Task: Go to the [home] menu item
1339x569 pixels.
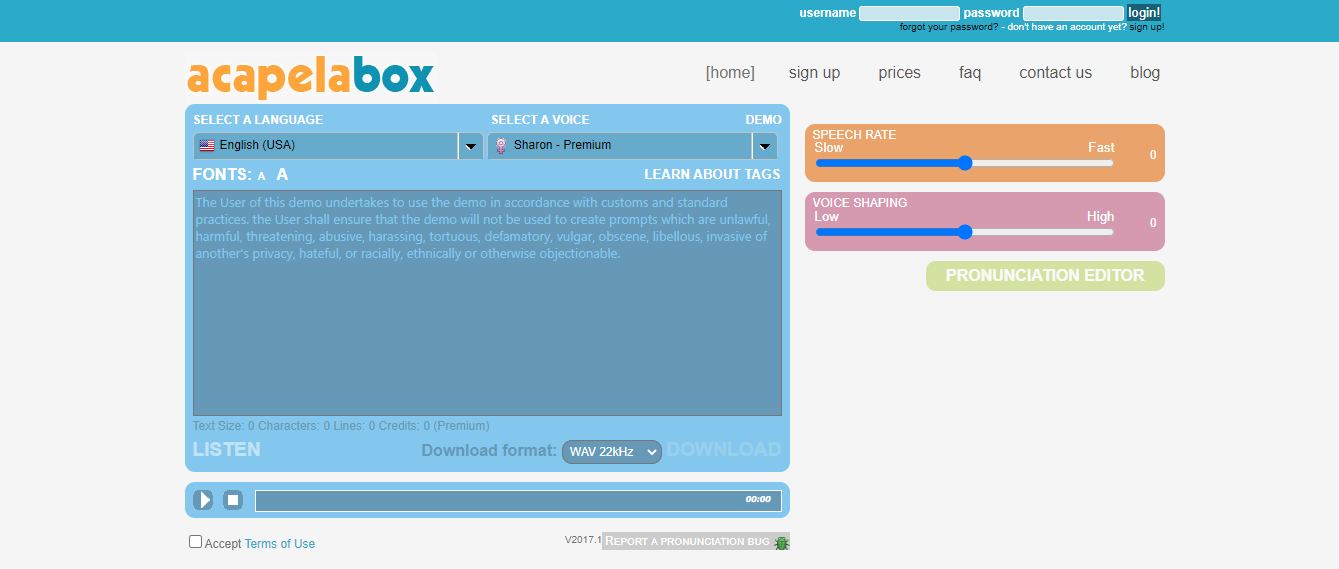Action: point(730,73)
